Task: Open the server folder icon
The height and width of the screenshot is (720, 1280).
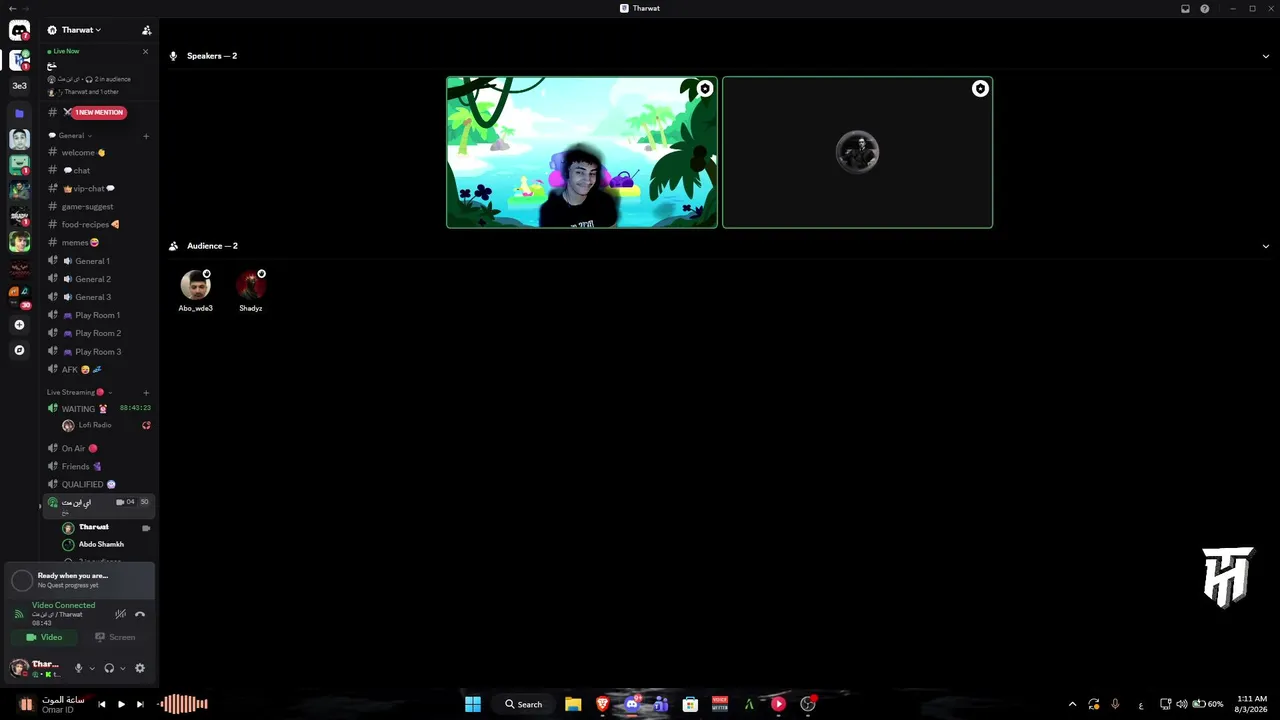Action: click(x=19, y=113)
